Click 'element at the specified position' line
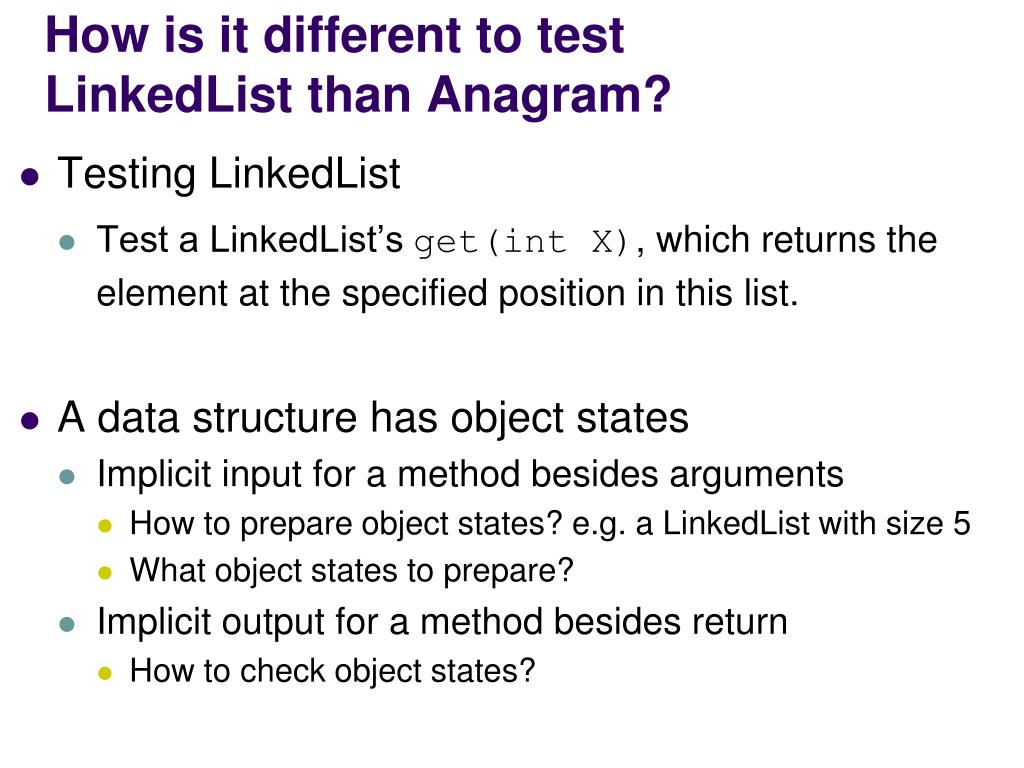This screenshot has height=768, width=1024. coord(447,293)
